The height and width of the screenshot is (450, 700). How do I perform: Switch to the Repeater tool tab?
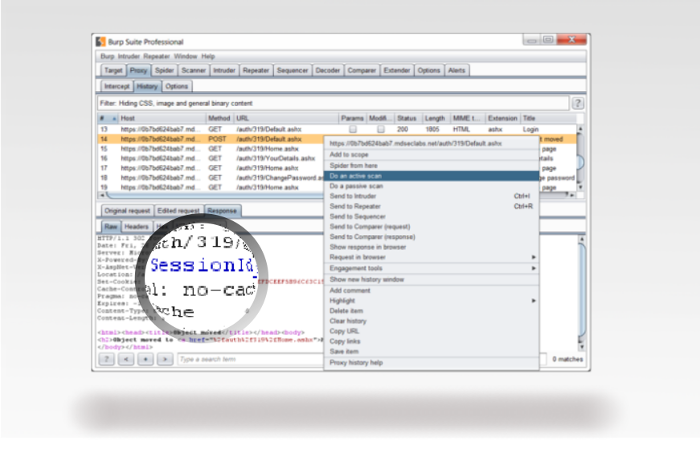point(256,71)
